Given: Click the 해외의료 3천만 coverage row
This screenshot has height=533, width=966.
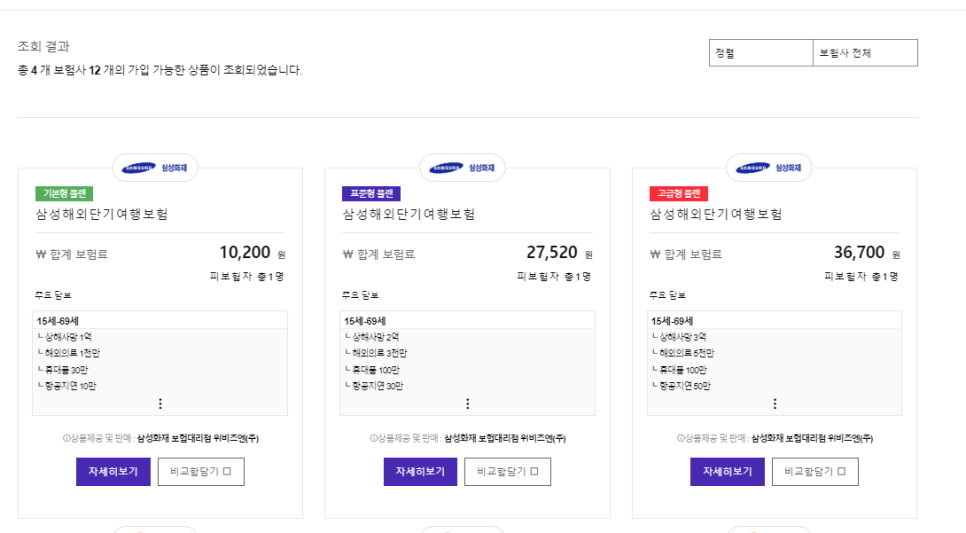Looking at the screenshot, I should [x=376, y=353].
